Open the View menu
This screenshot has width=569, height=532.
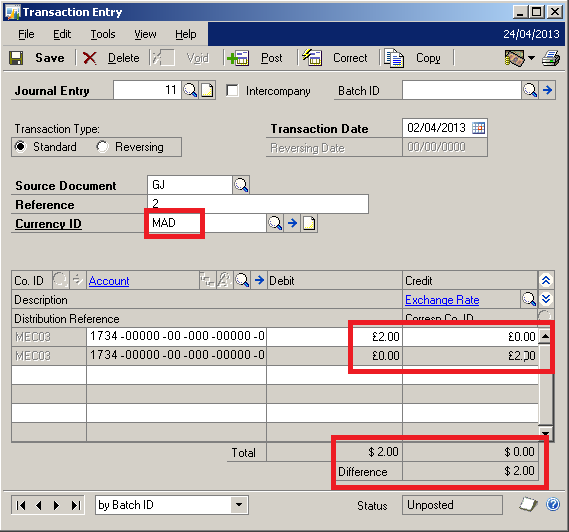click(x=145, y=34)
